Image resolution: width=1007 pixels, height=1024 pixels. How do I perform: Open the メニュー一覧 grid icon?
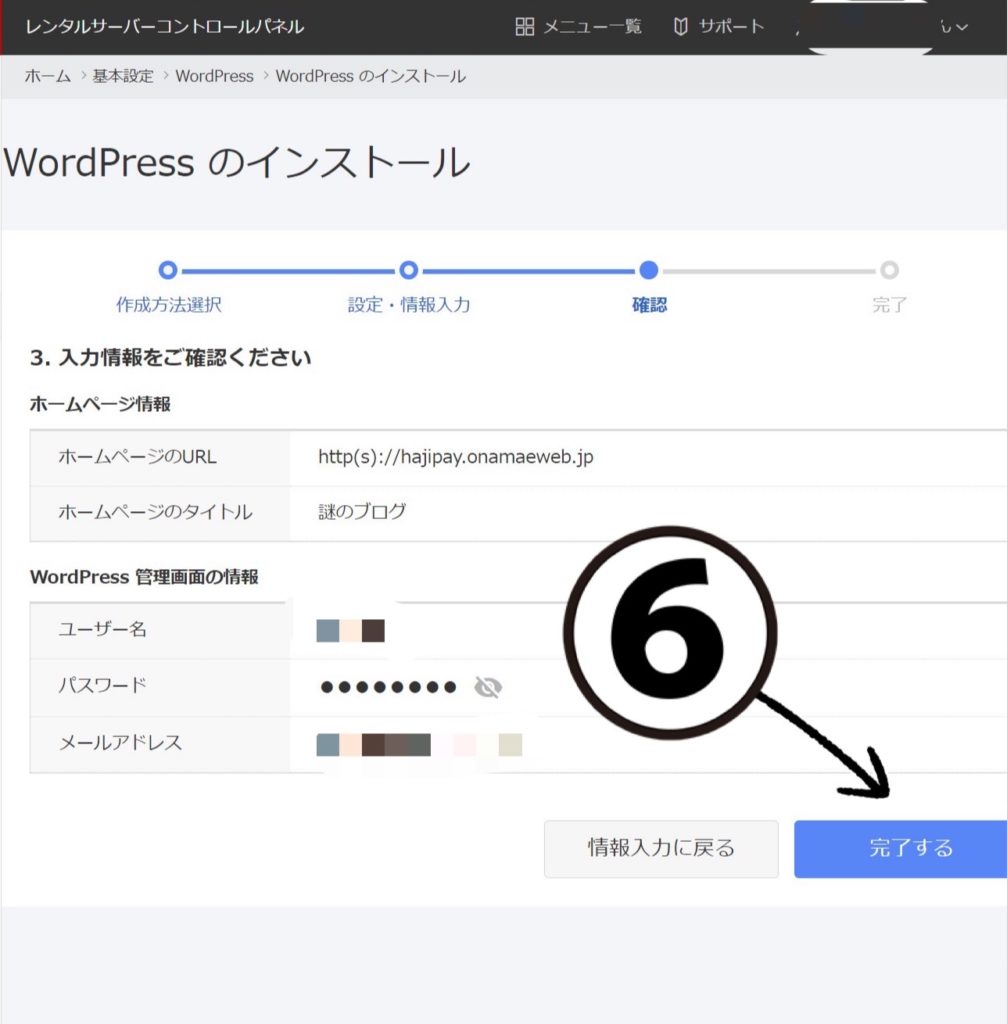click(x=524, y=27)
